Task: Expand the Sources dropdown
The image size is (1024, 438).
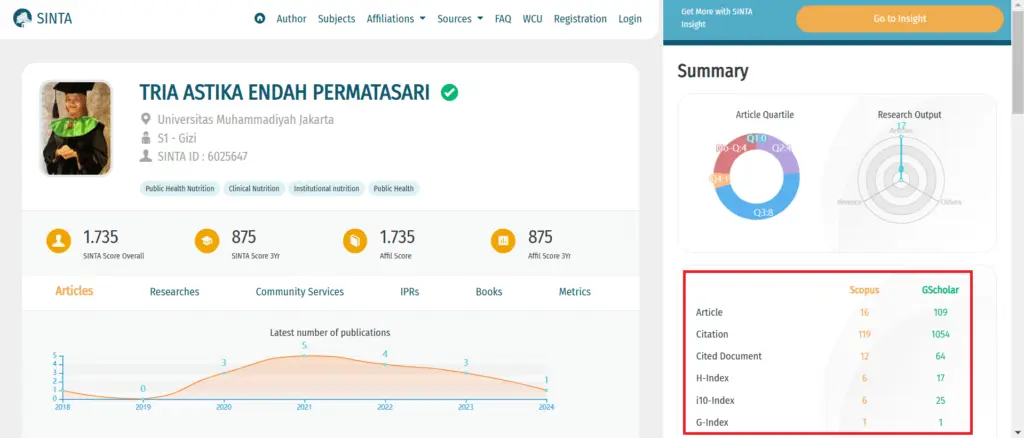Action: coord(460,18)
